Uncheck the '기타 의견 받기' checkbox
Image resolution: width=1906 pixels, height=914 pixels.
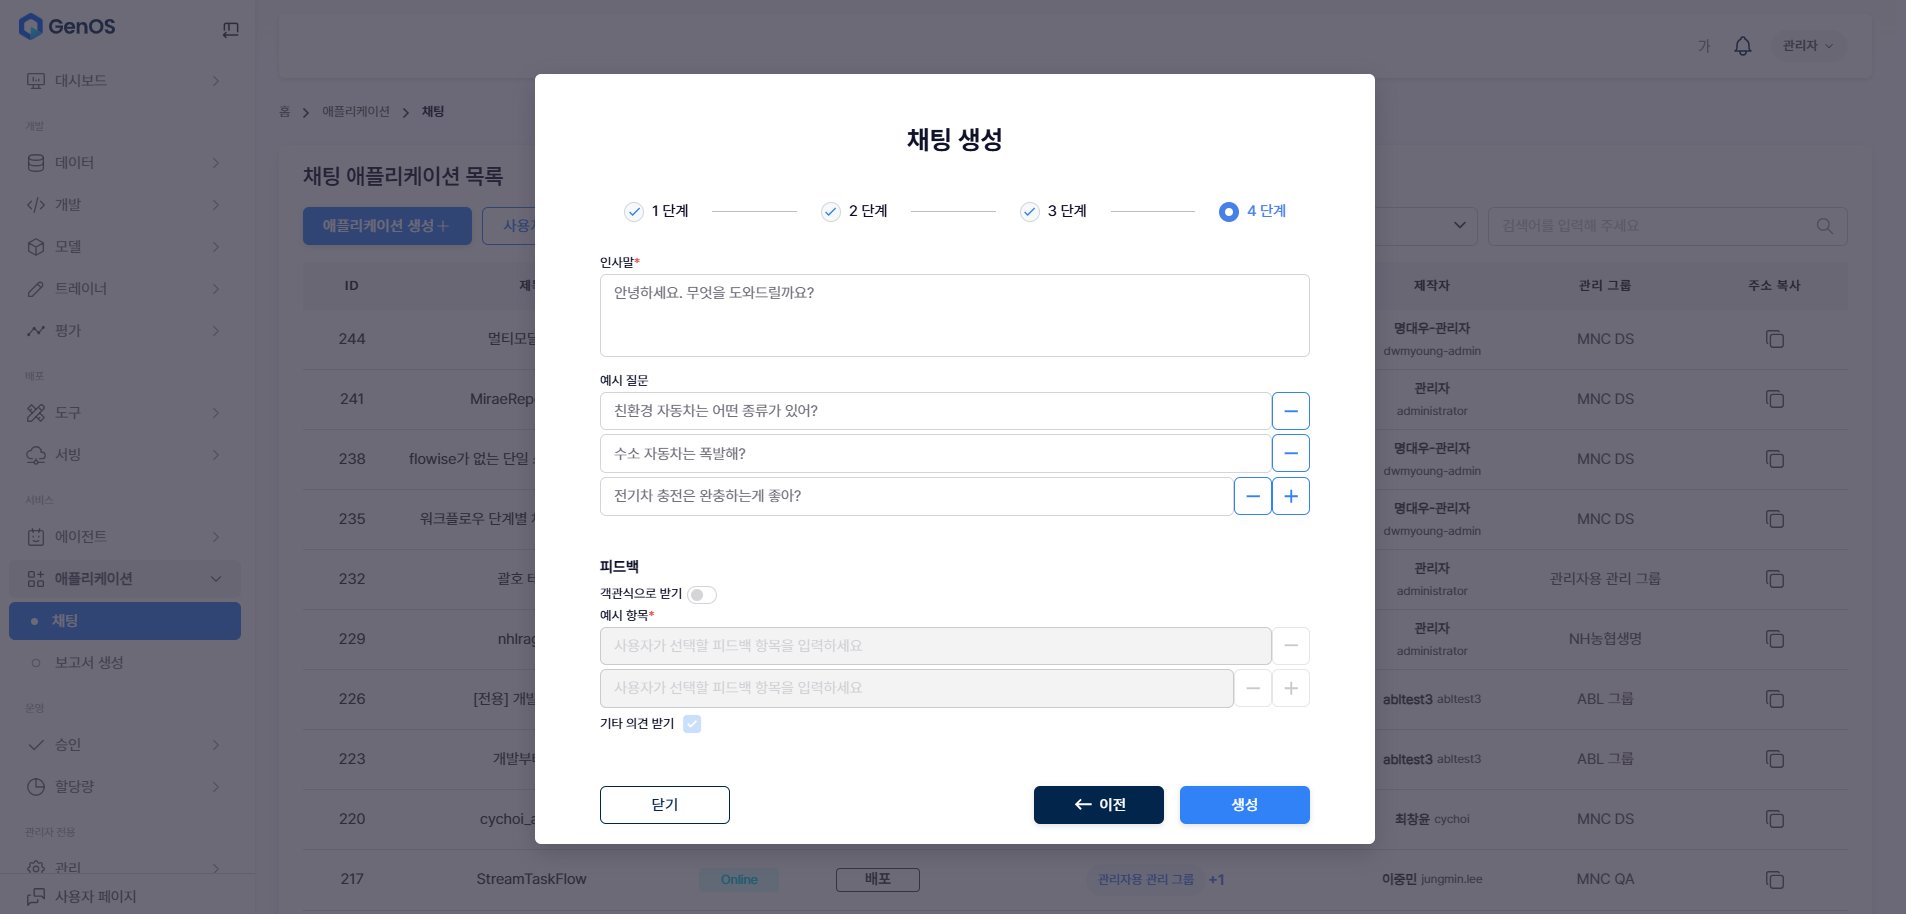(x=692, y=724)
